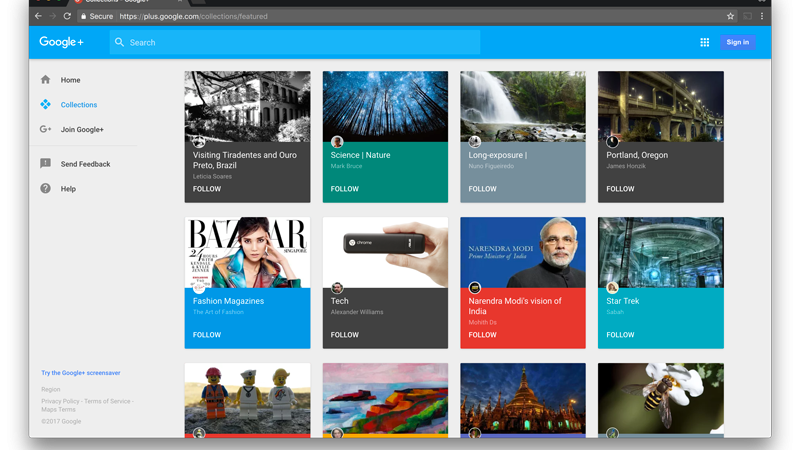
Task: Follow the Fashion Magazines collection
Action: coord(207,335)
